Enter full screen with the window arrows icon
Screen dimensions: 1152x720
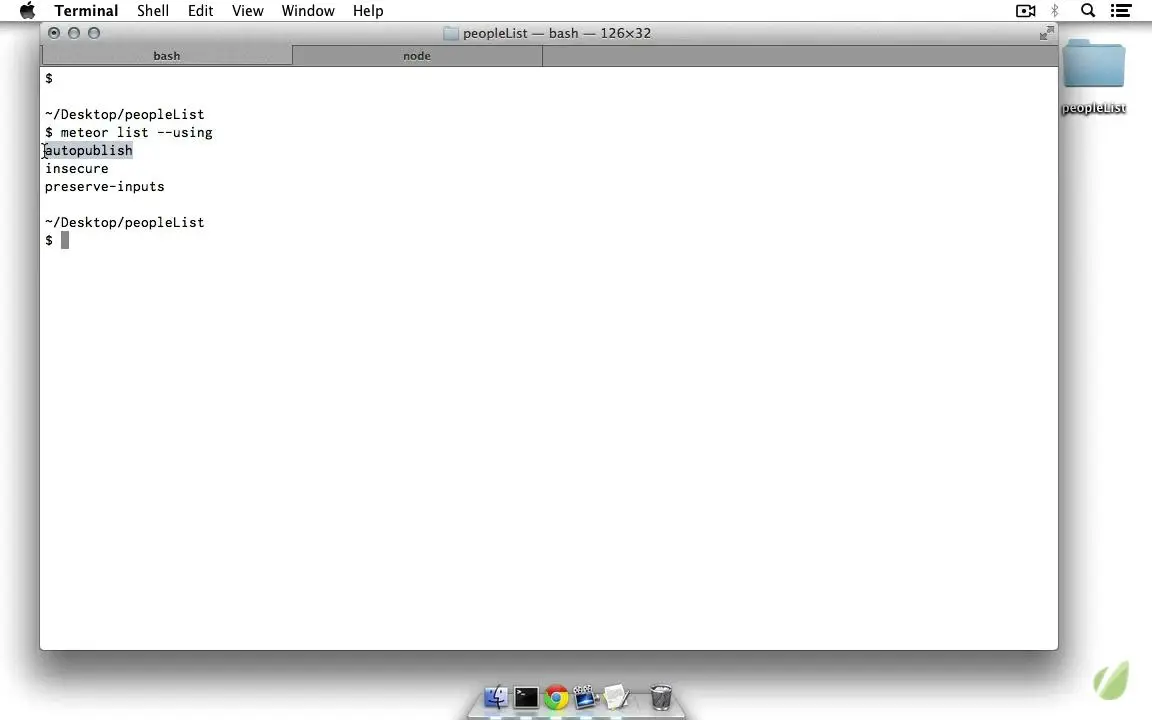click(x=1047, y=33)
